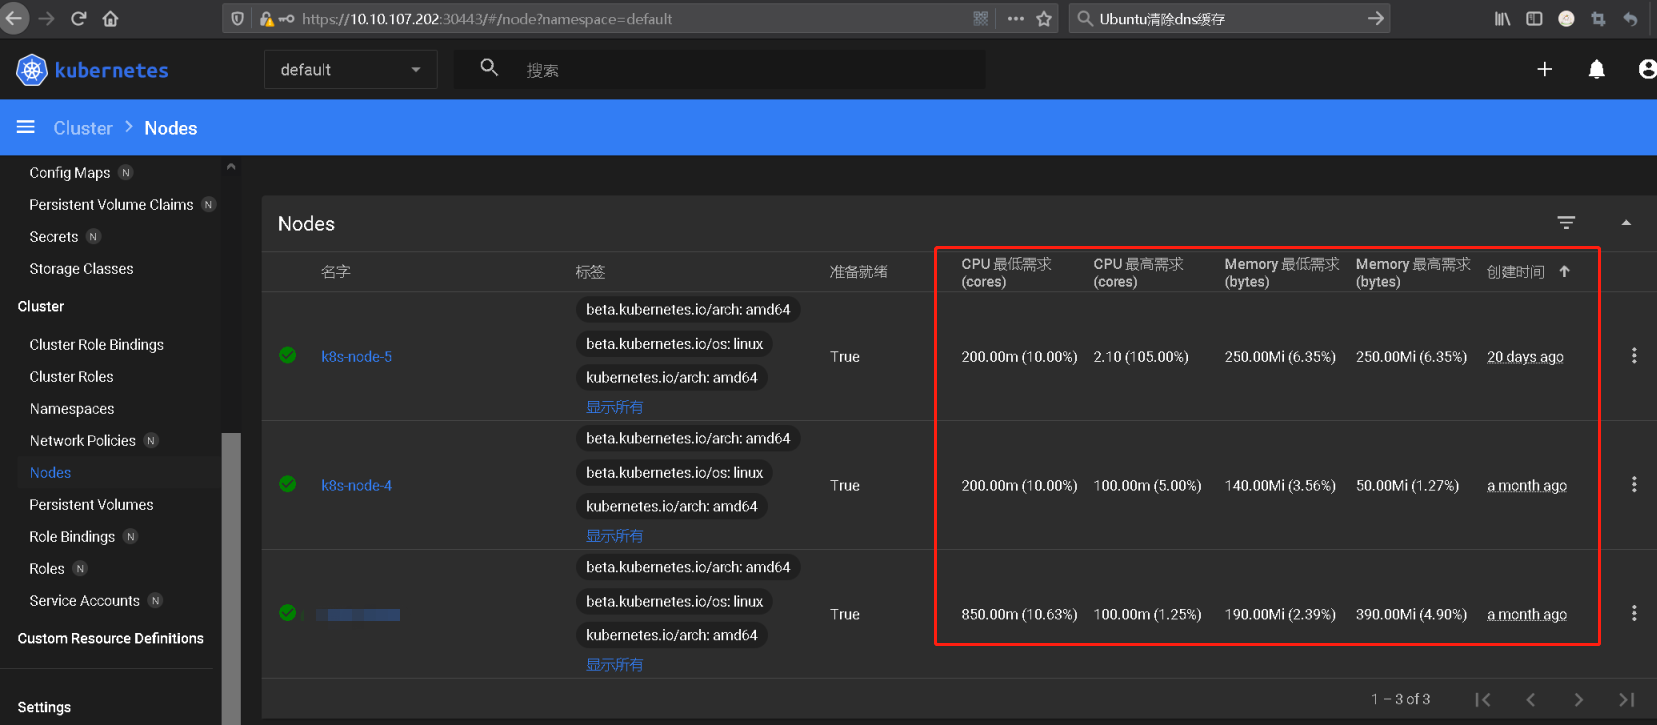Click the 名字 column header

[336, 271]
